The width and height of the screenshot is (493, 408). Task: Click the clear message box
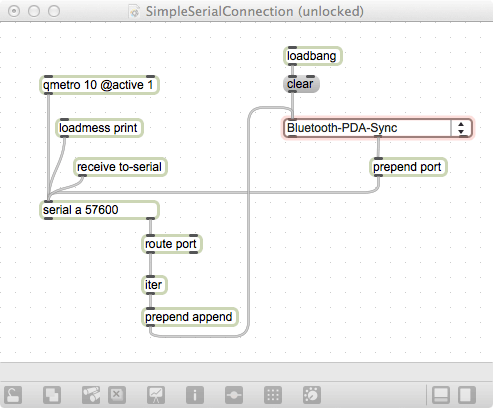coord(301,84)
